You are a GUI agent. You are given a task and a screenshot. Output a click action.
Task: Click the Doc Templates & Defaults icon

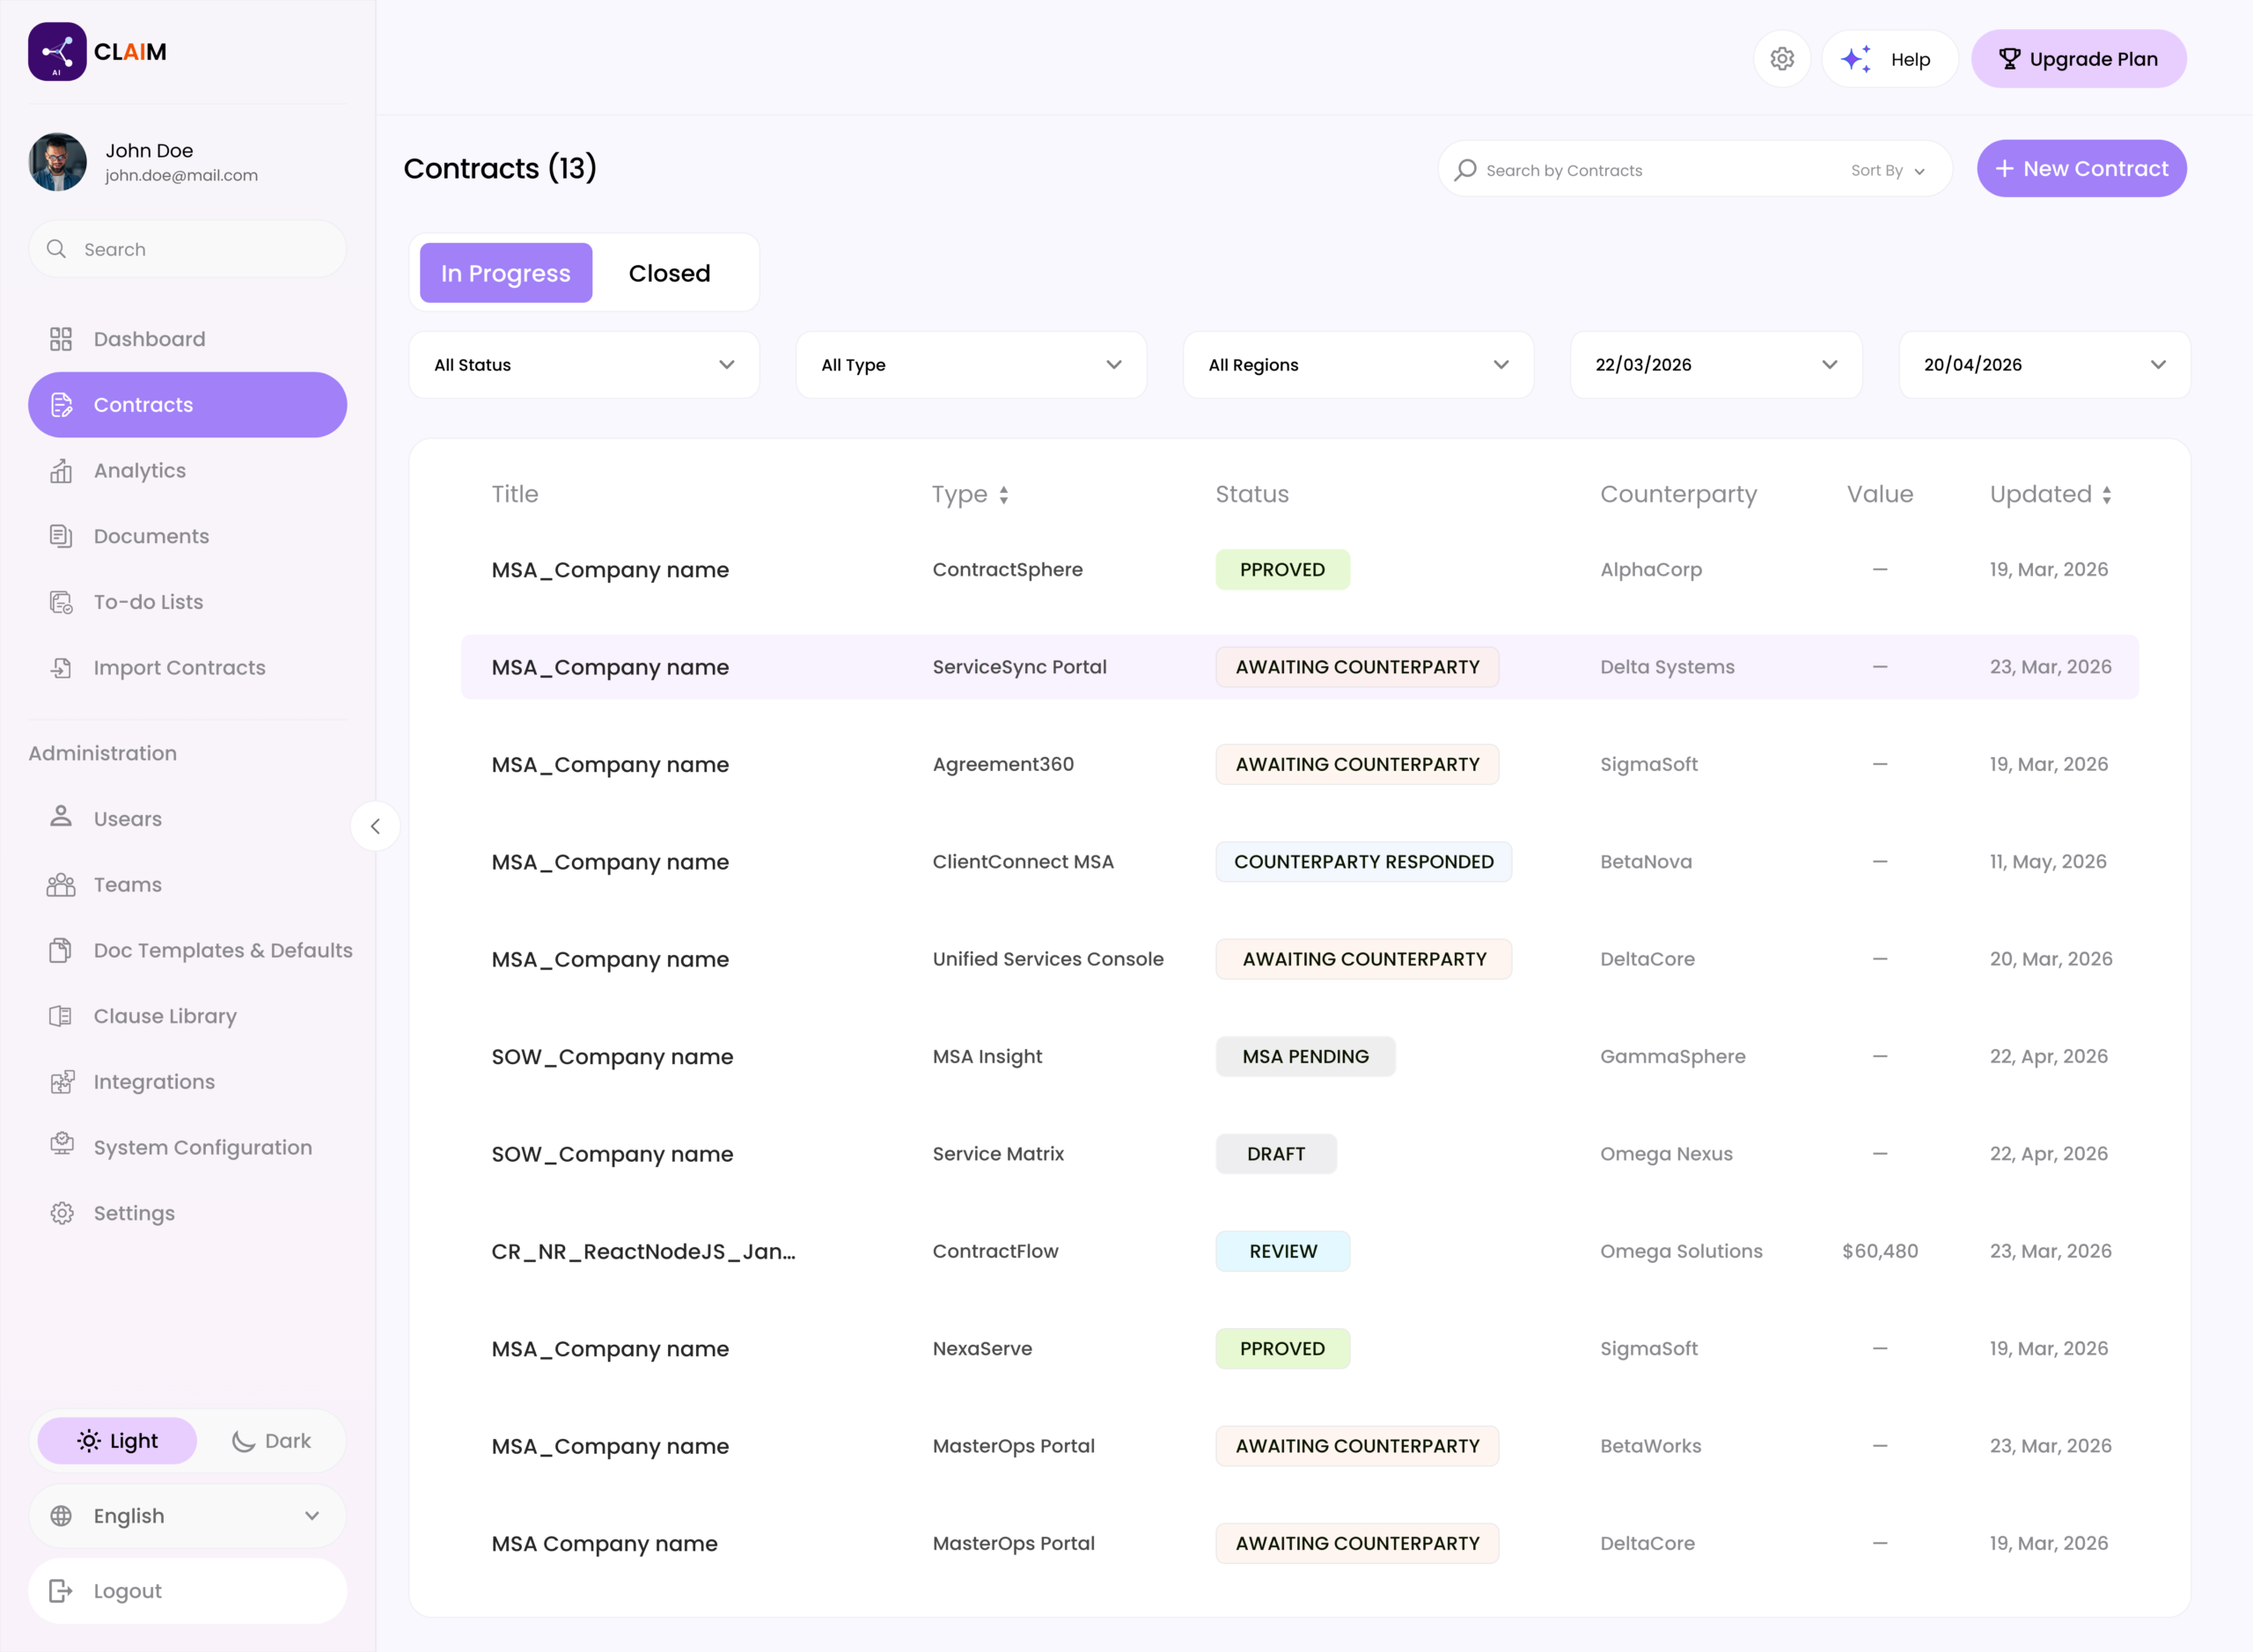(x=61, y=950)
